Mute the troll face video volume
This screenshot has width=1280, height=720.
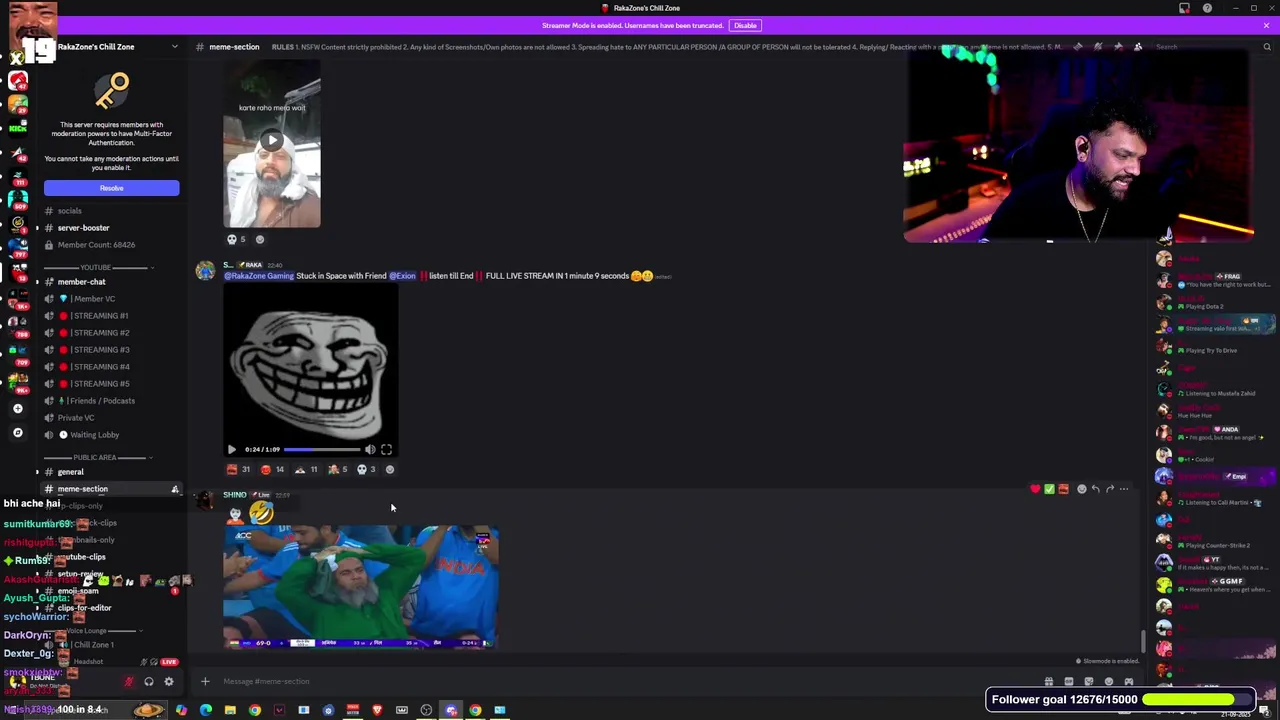[370, 450]
